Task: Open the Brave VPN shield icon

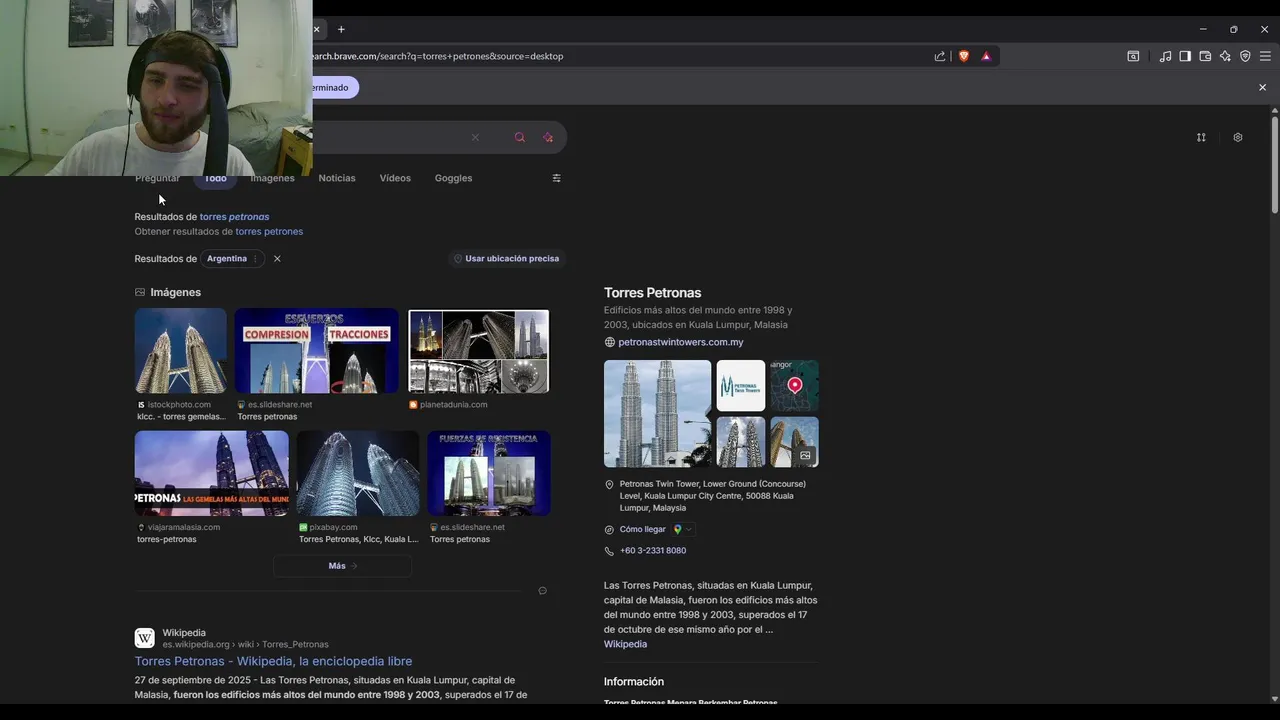Action: pos(1245,56)
